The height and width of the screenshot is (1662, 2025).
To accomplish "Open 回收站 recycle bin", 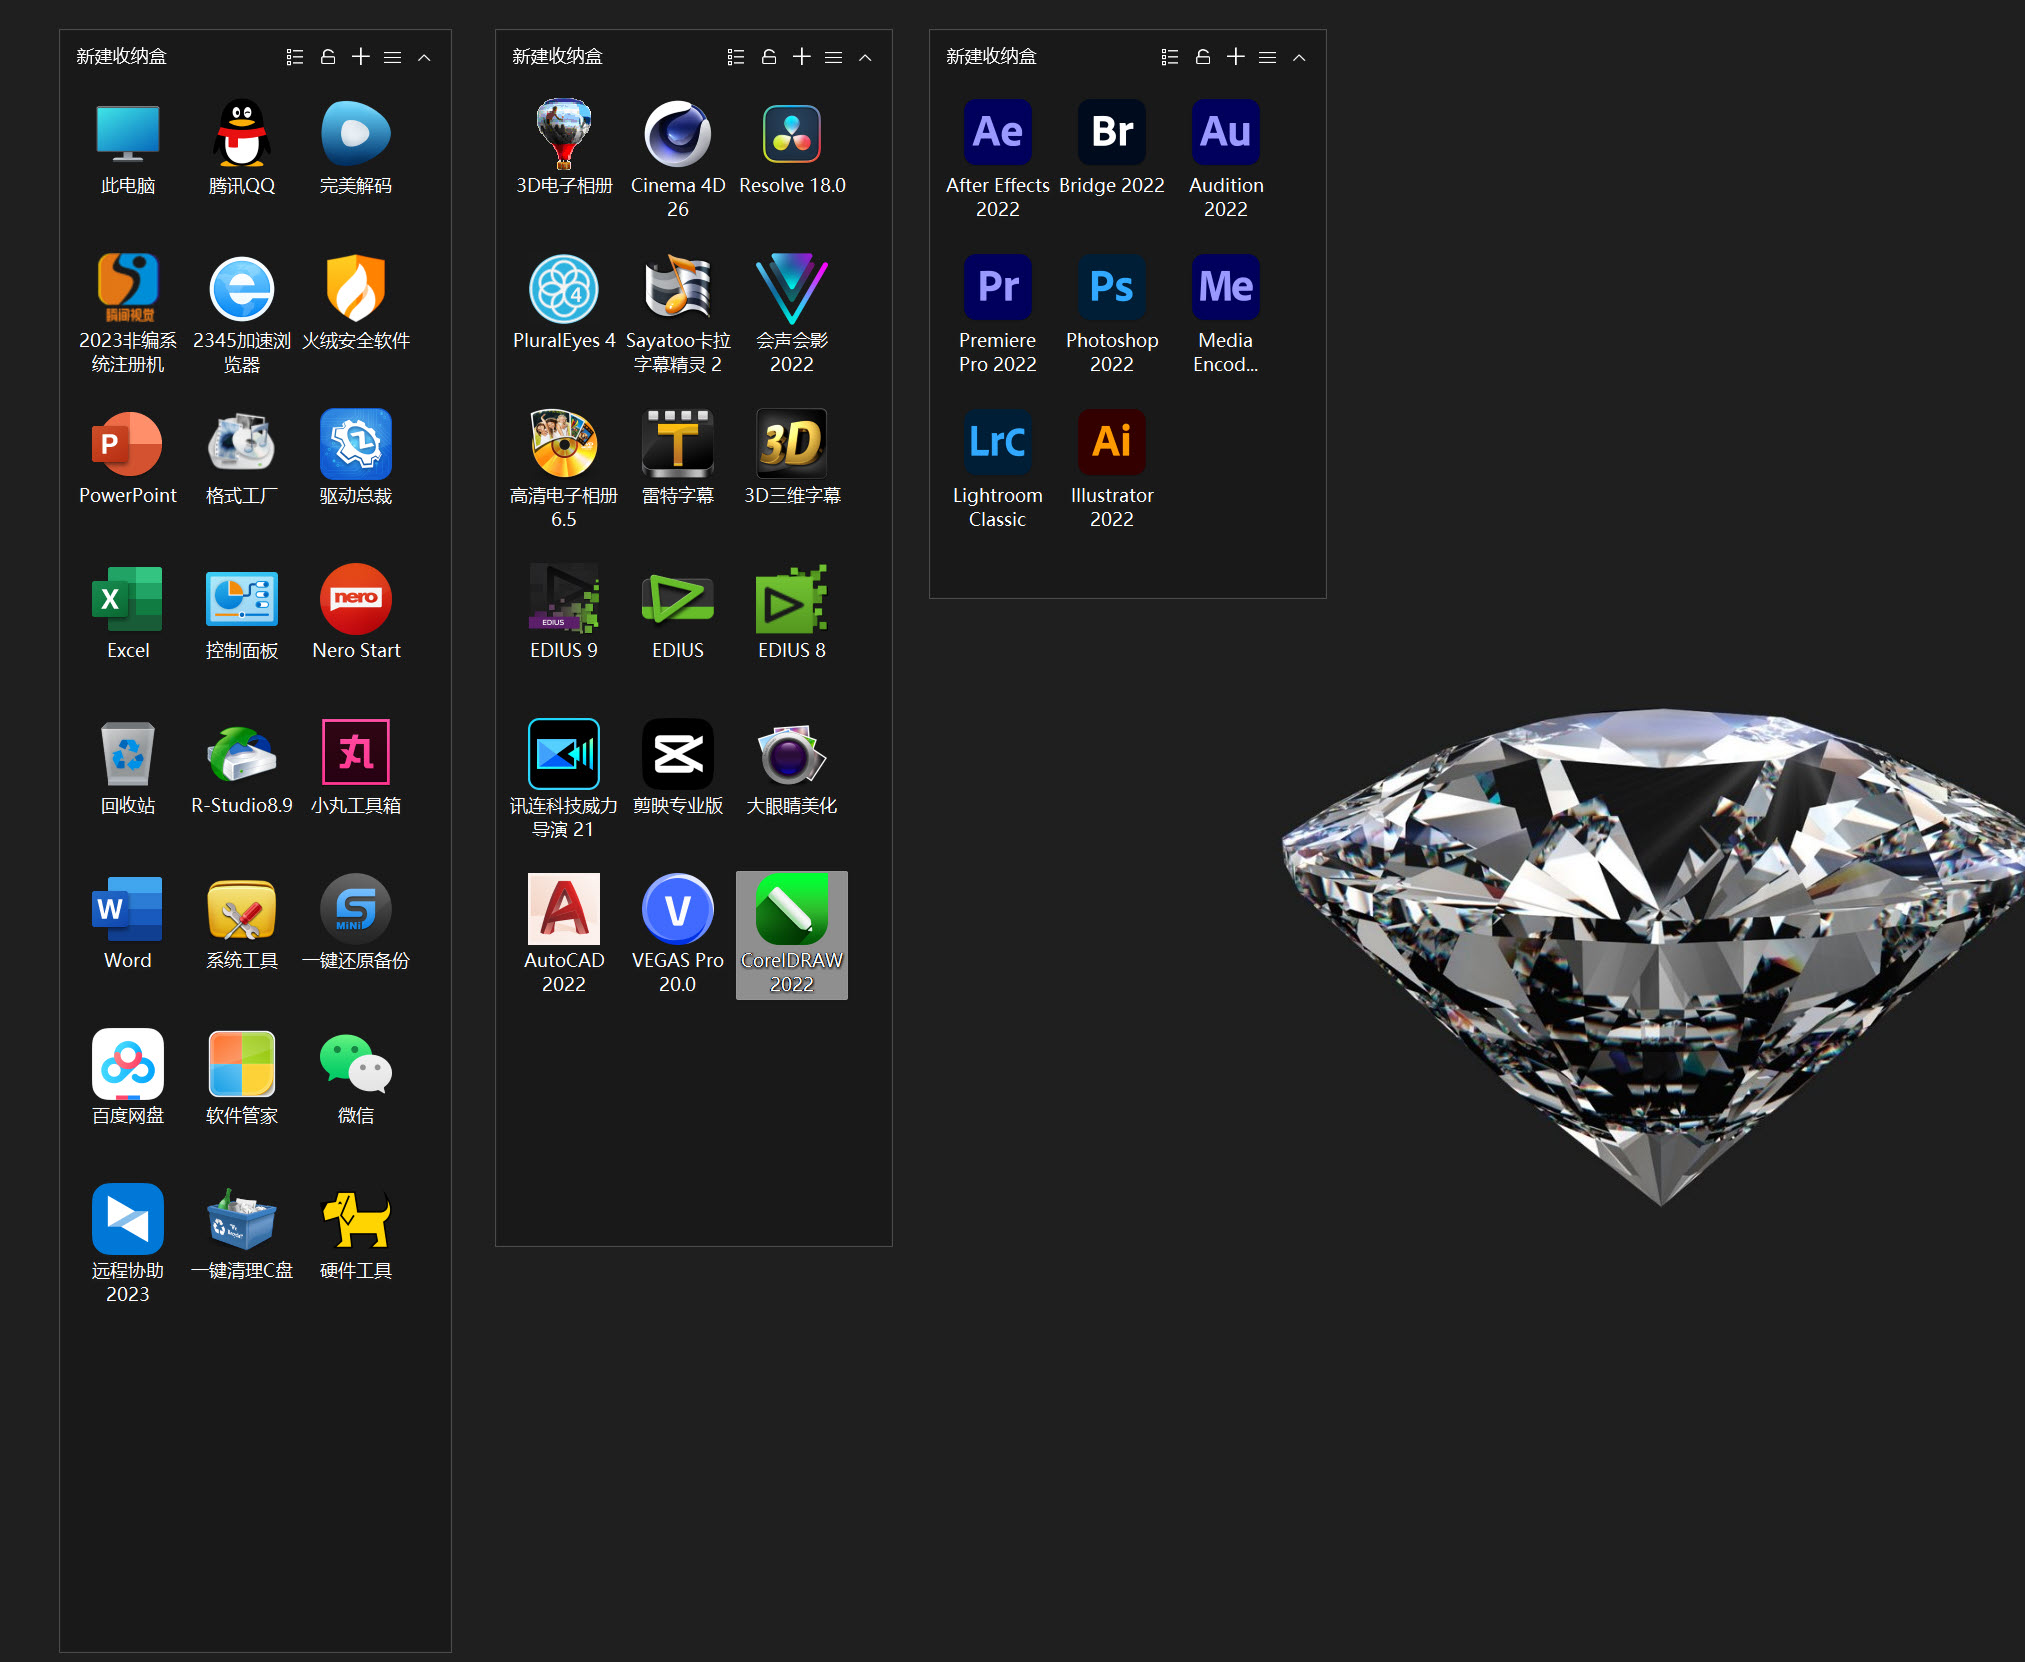I will click(128, 754).
